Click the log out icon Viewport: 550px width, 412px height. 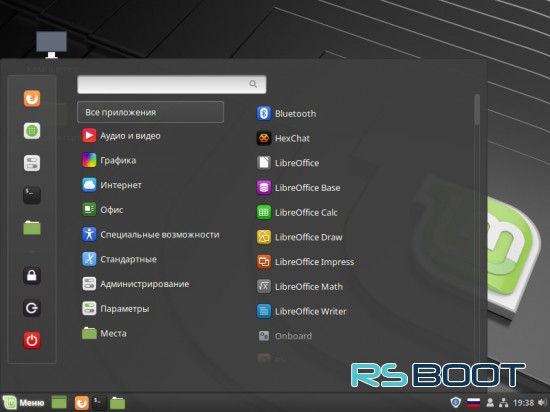(32, 308)
